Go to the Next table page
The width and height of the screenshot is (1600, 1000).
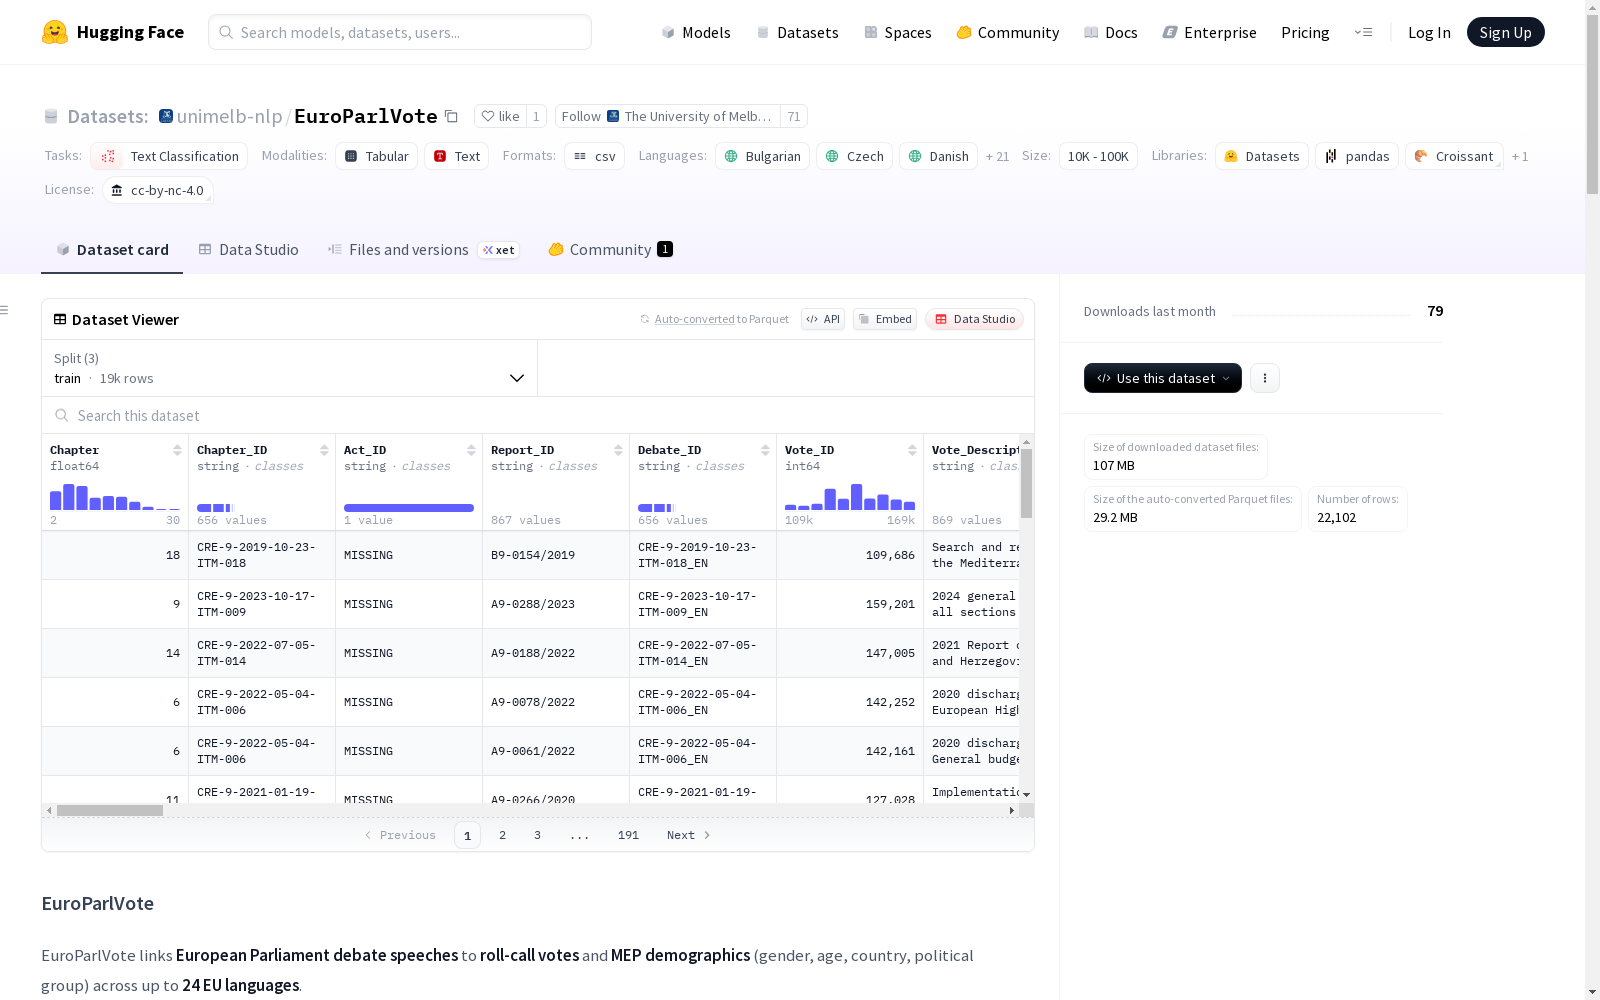coord(689,835)
